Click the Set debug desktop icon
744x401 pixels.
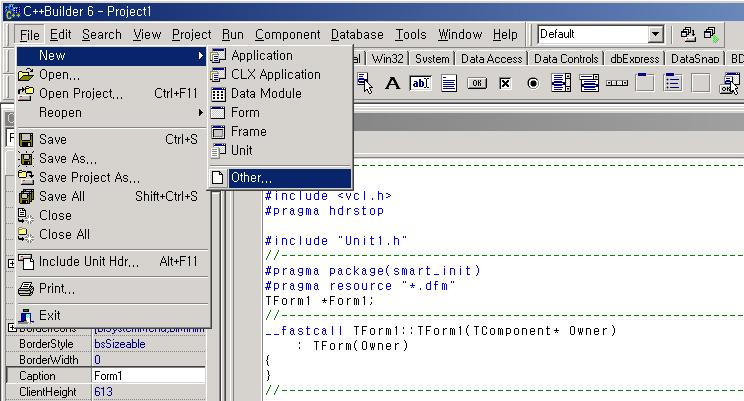pyautogui.click(x=711, y=34)
